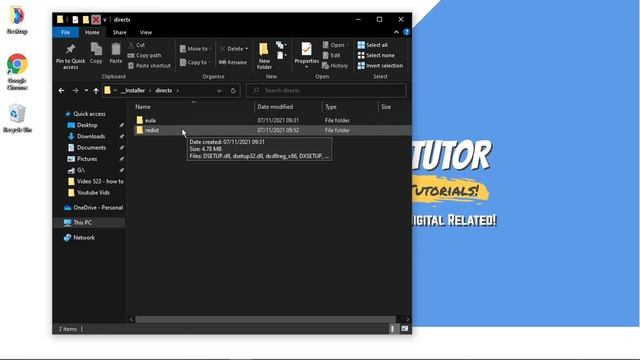Click directx in the address path
Image resolution: width=640 pixels, height=360 pixels.
pyautogui.click(x=164, y=91)
